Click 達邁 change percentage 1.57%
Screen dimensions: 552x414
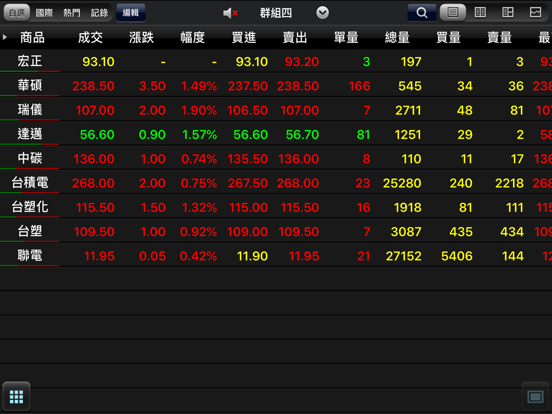tap(200, 134)
